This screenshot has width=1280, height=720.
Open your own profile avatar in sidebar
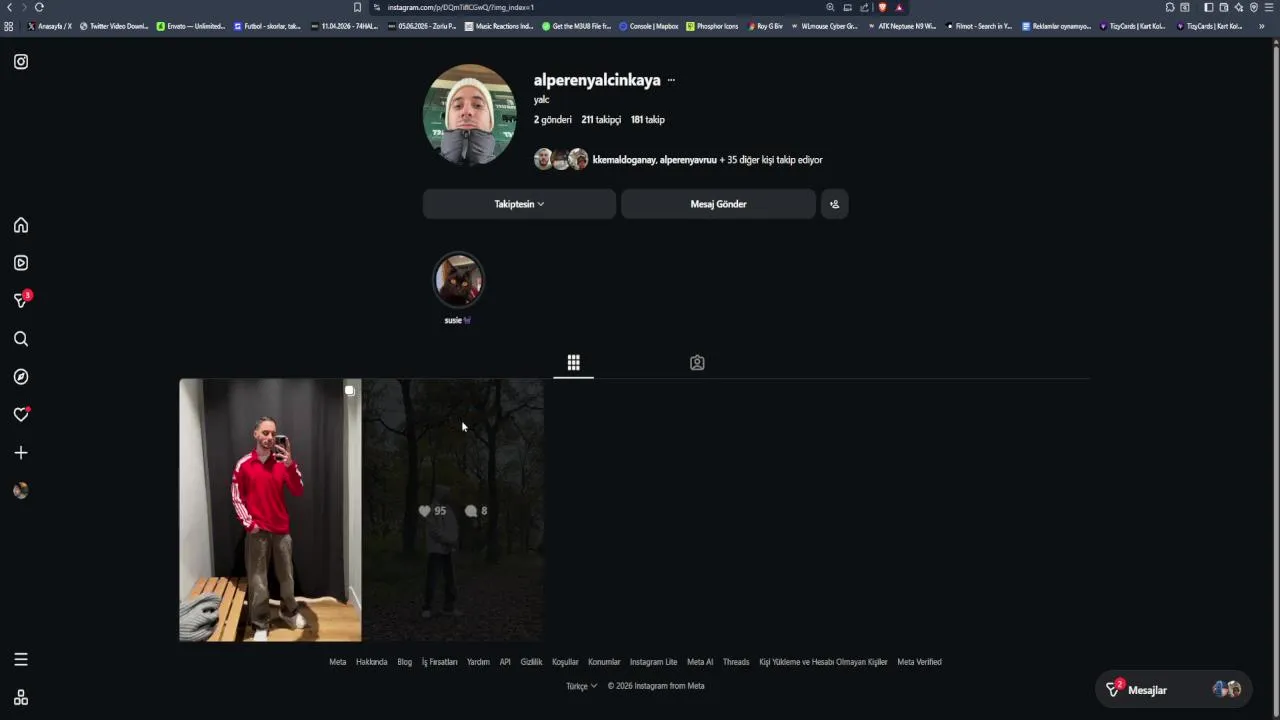[21, 491]
